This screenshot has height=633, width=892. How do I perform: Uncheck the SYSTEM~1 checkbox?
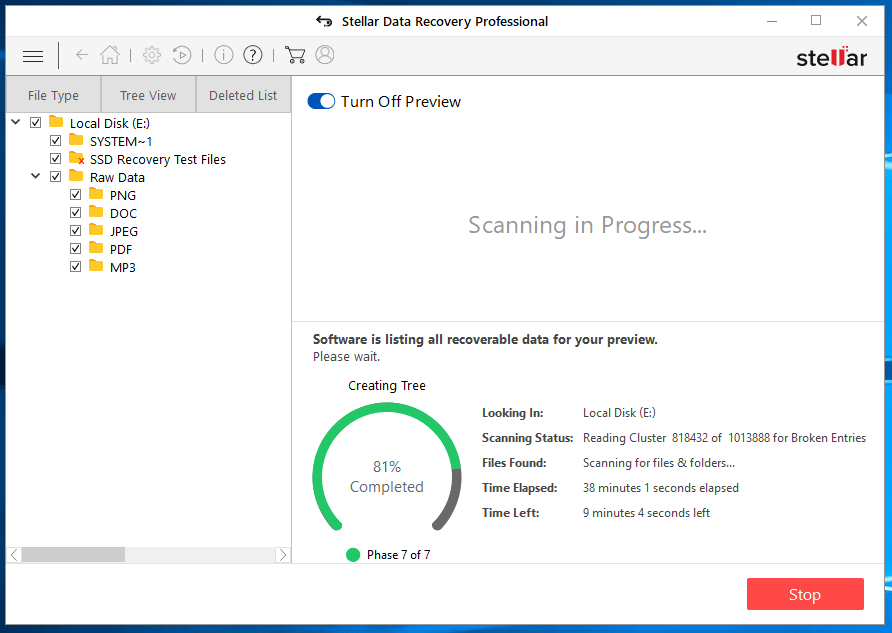pos(55,140)
